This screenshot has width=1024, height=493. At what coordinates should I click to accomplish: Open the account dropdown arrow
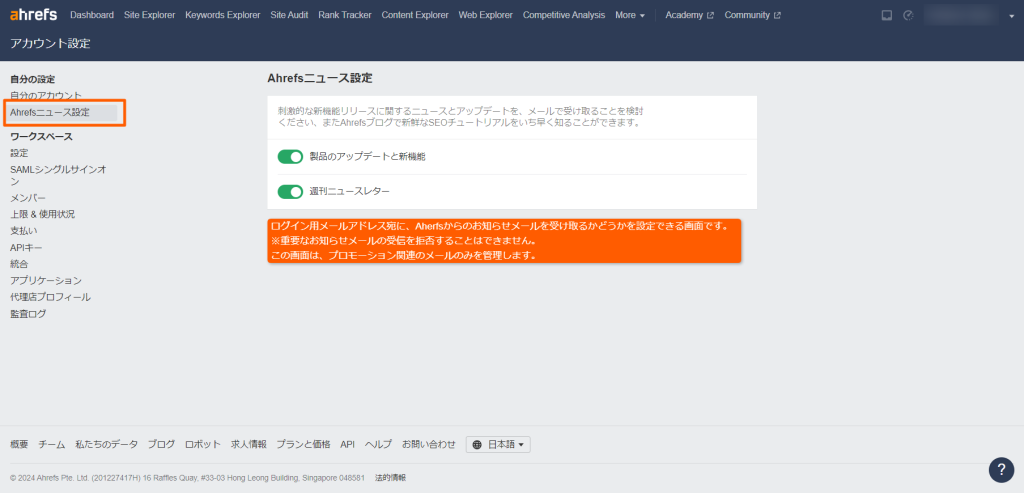(x=1012, y=16)
